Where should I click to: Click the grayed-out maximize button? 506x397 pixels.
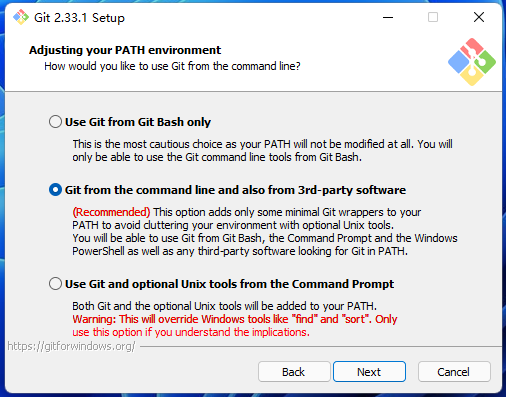[x=433, y=17]
